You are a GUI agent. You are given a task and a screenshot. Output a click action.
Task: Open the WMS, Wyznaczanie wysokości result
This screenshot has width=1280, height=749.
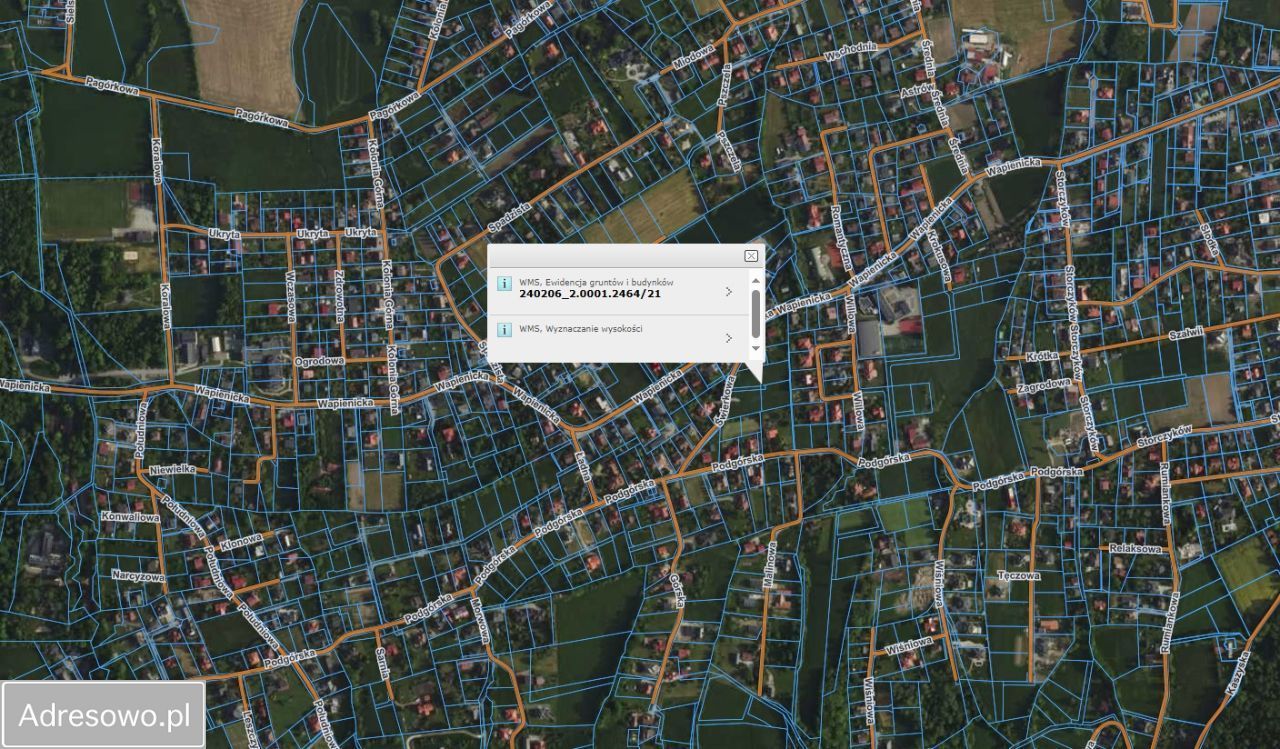pos(581,329)
